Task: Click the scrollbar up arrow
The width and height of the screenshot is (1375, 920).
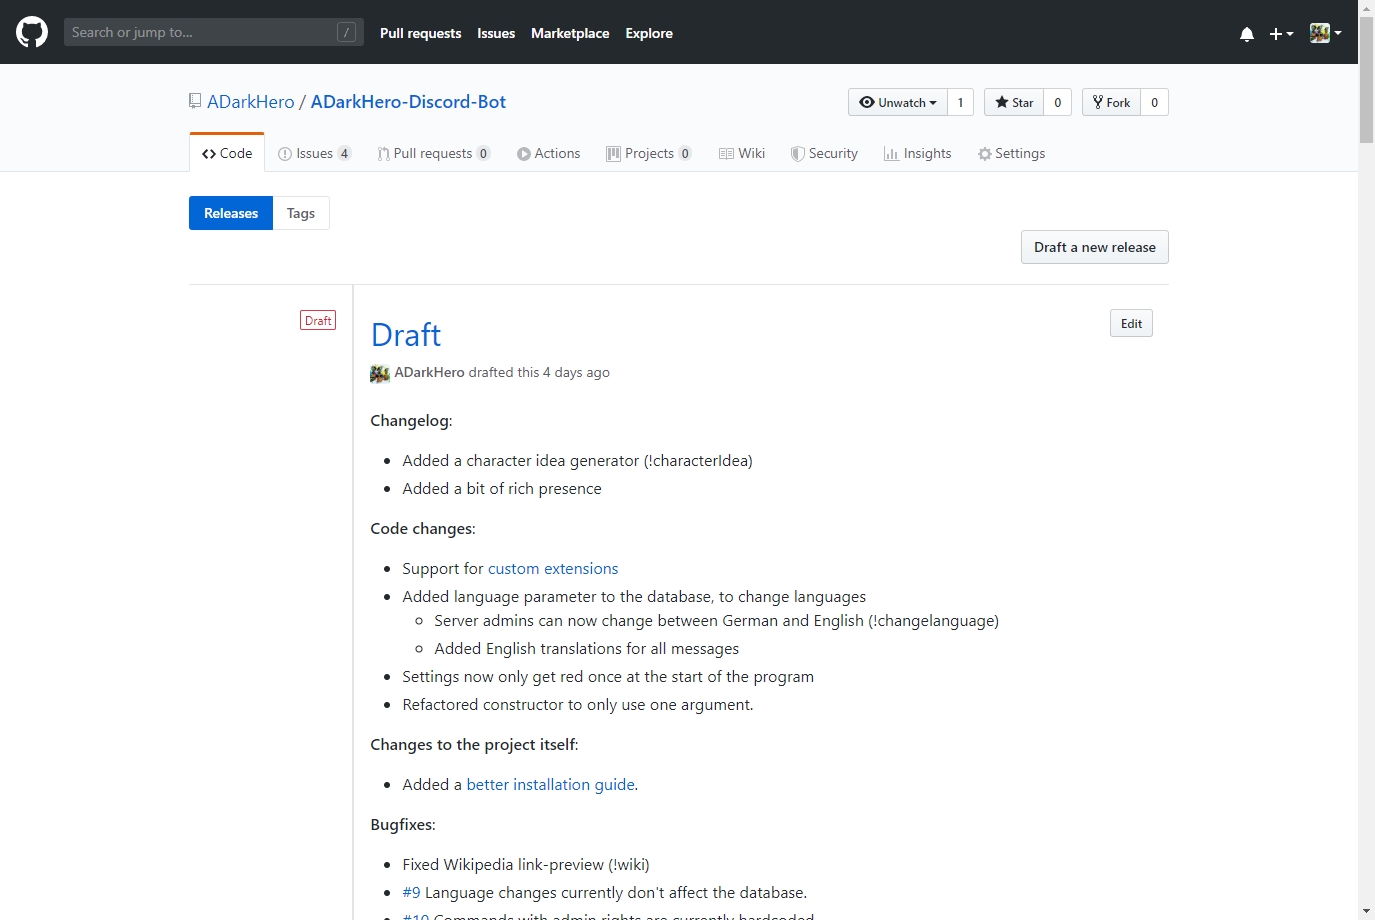Action: coord(1367,8)
